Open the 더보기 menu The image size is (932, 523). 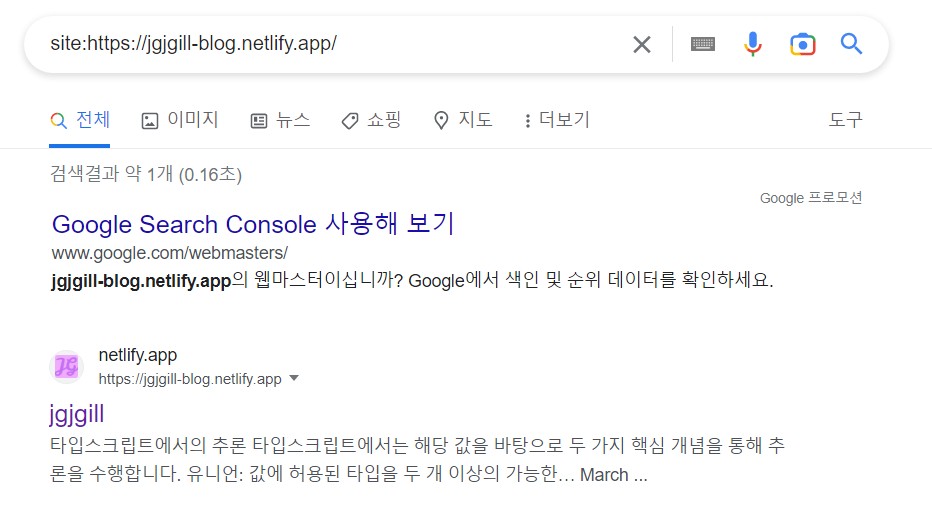point(556,120)
